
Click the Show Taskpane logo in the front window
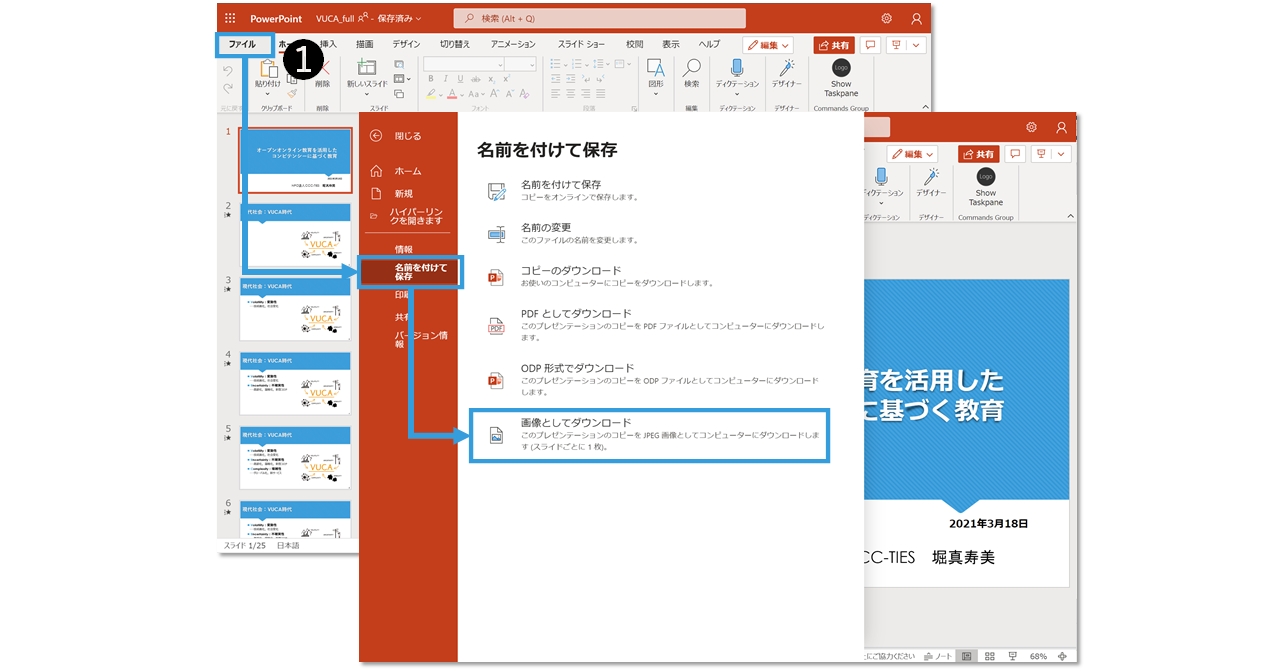click(986, 177)
